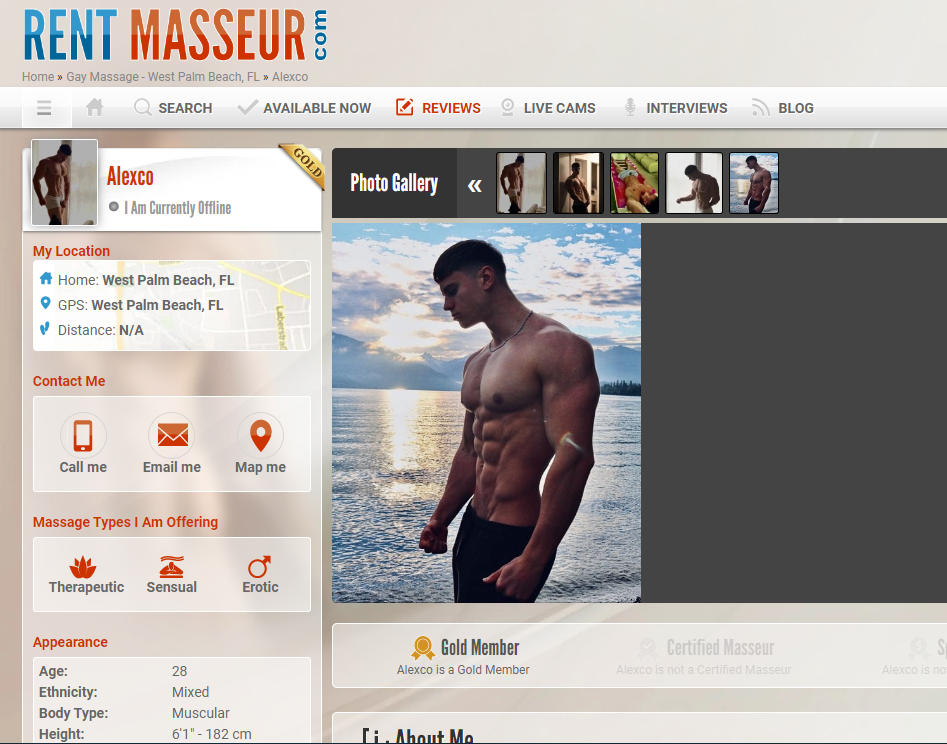Click the Live Cams webcam icon

click(508, 107)
